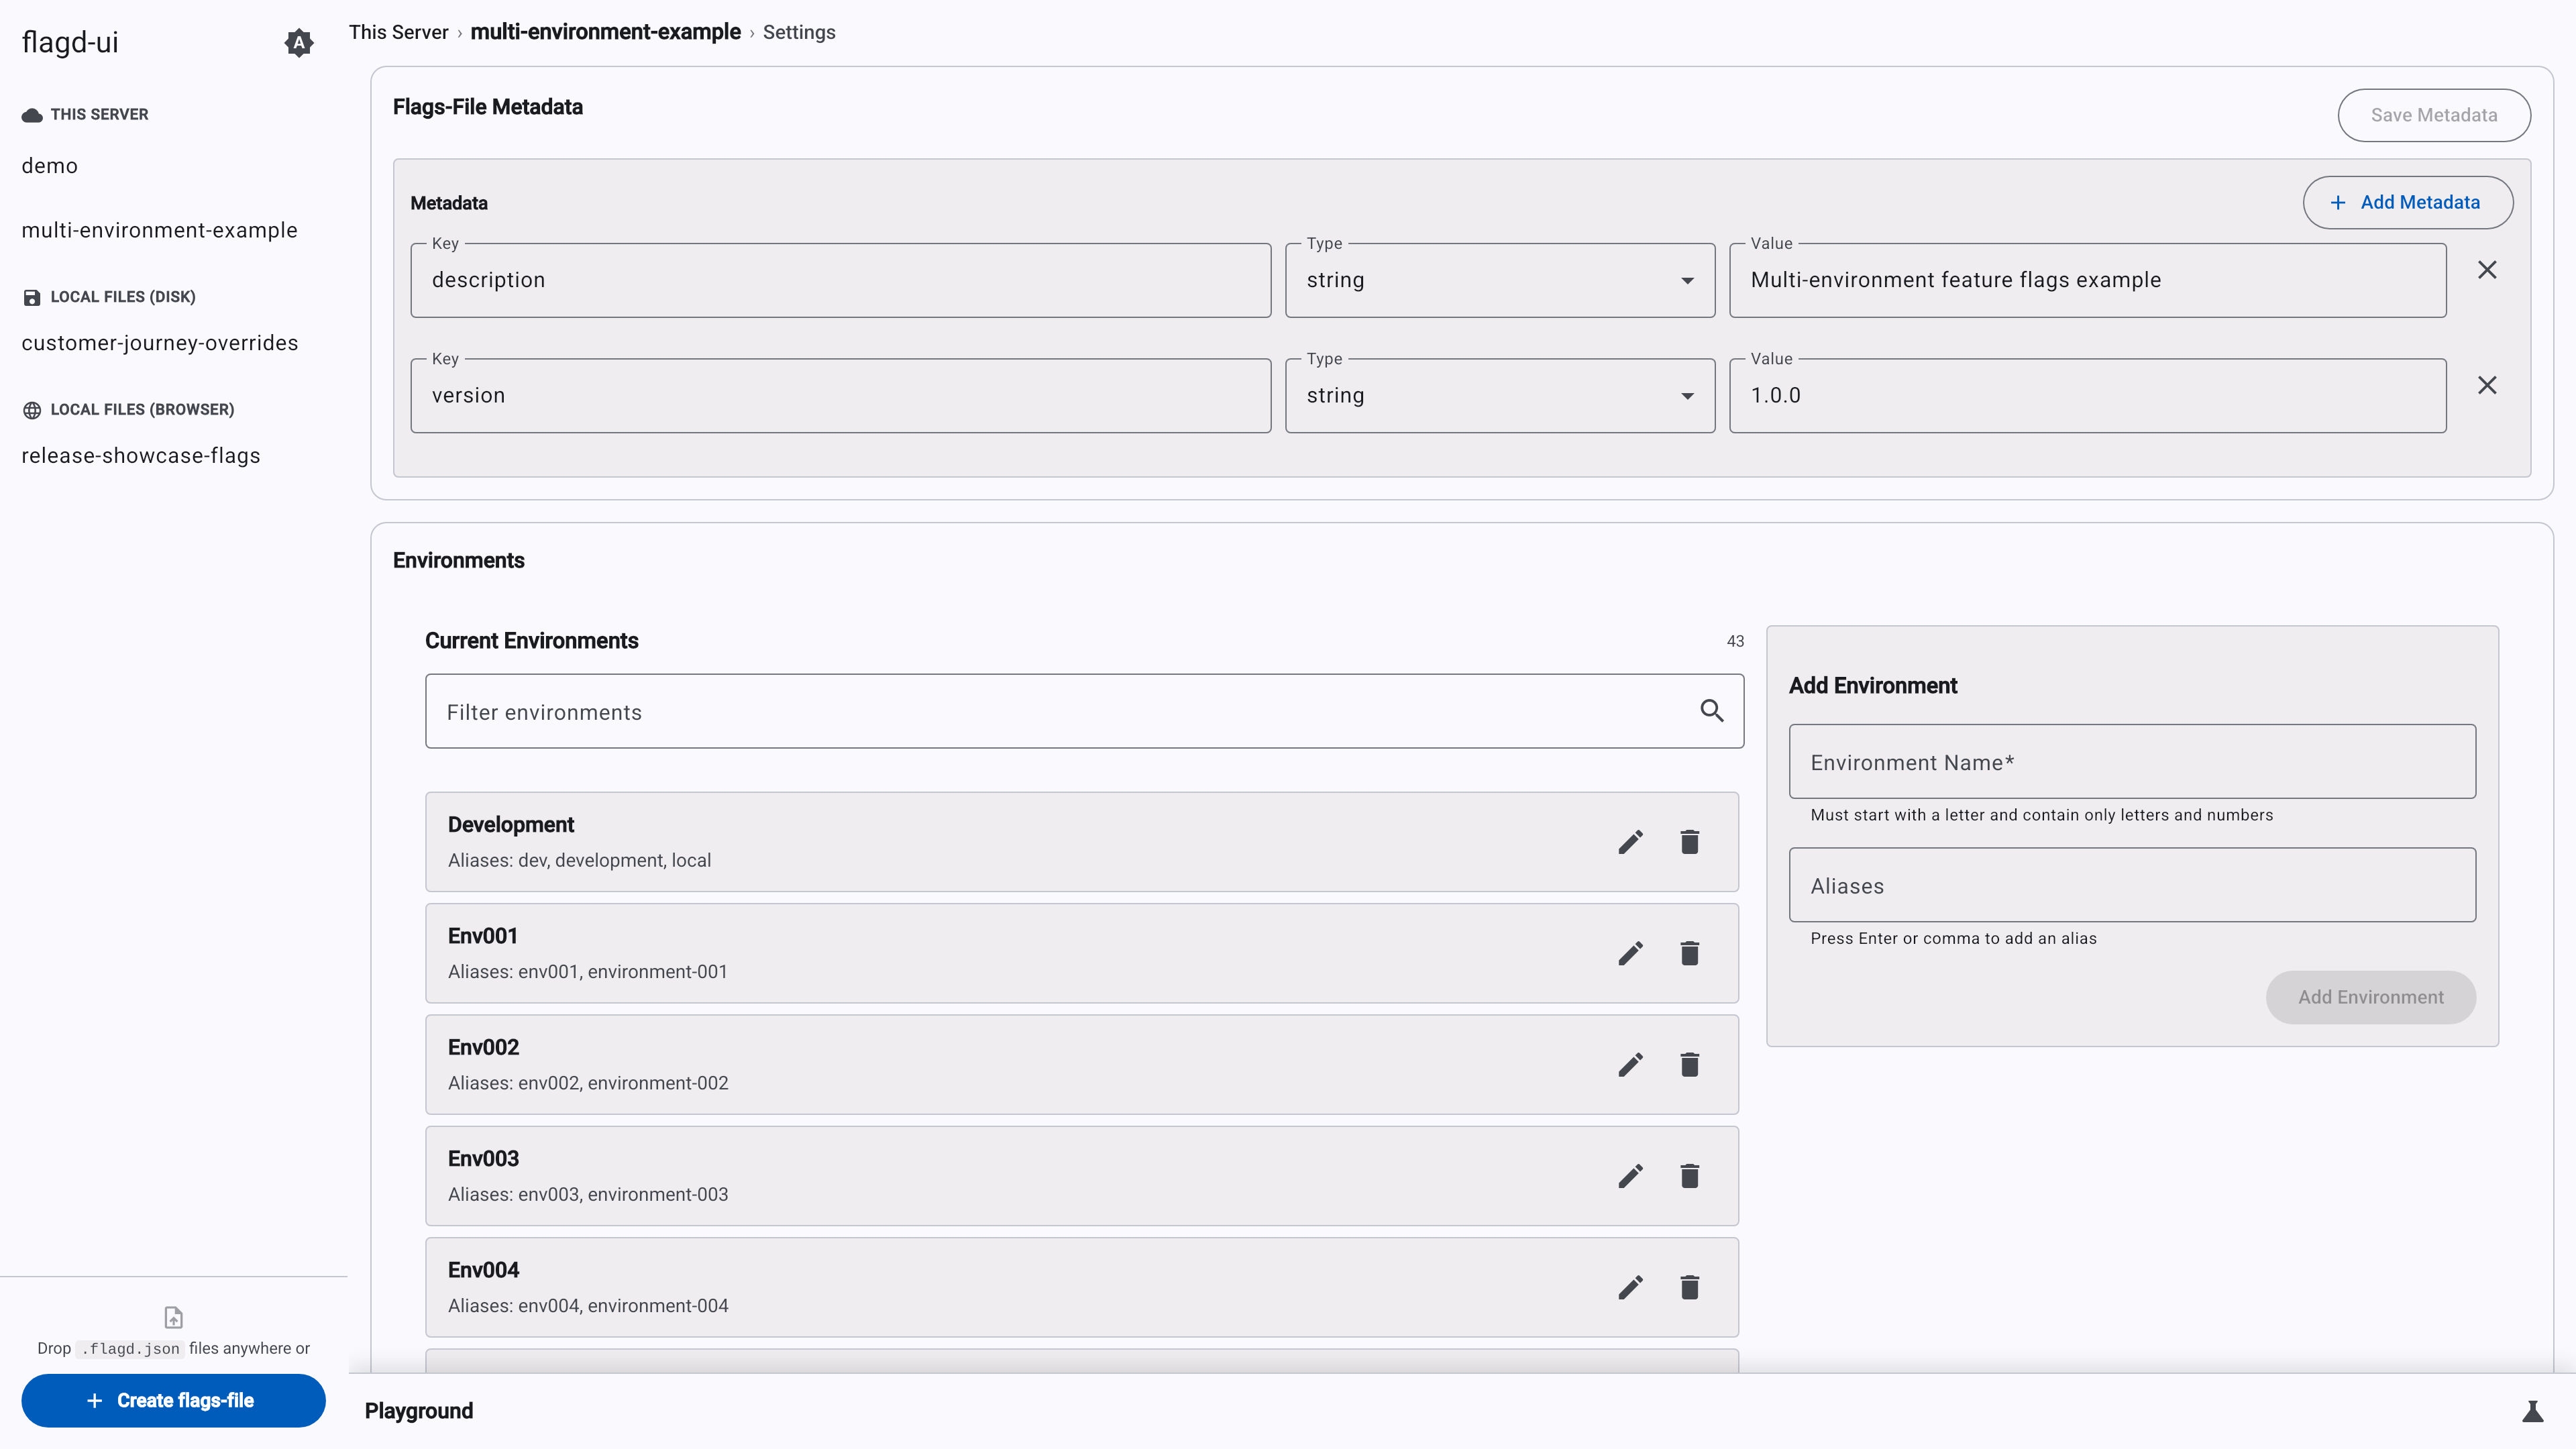Edit the Env003 environment
The image size is (2576, 1449).
coord(1630,1176)
